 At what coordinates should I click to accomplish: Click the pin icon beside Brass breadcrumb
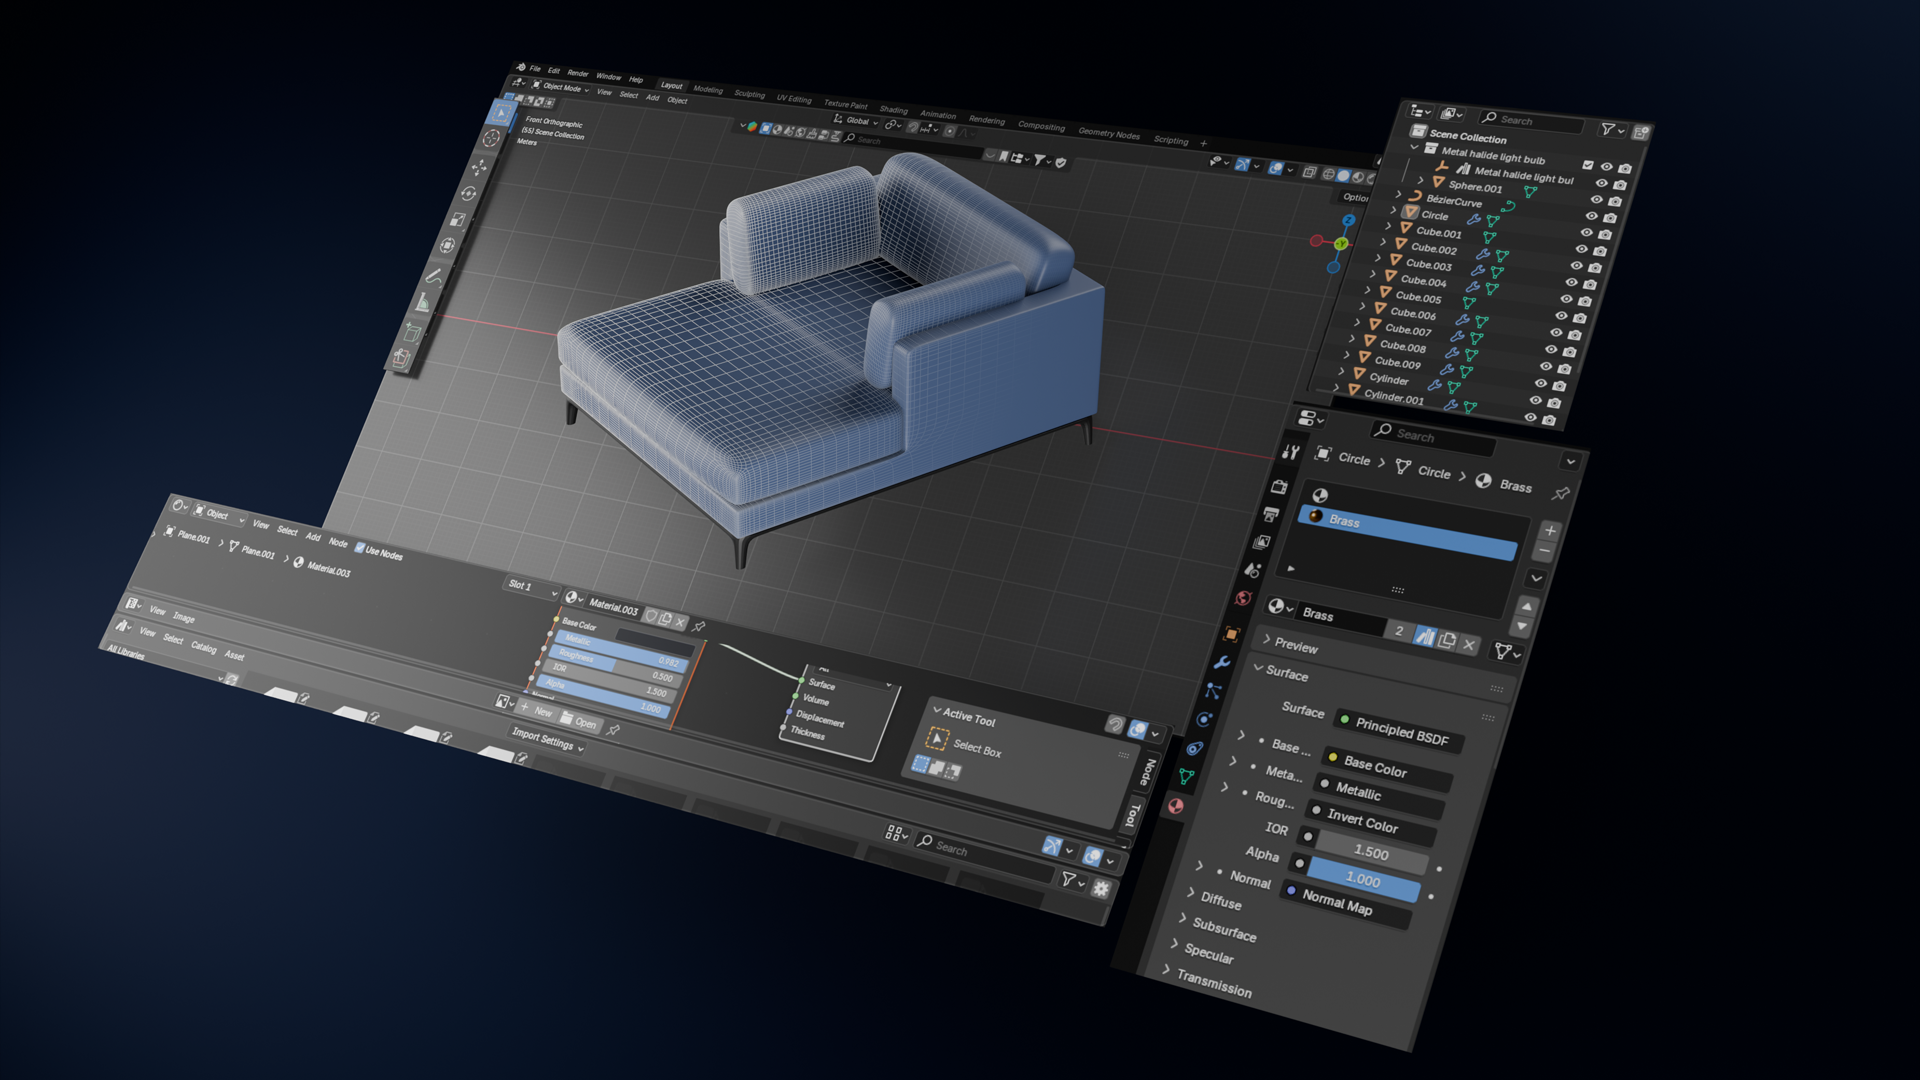(x=1560, y=493)
